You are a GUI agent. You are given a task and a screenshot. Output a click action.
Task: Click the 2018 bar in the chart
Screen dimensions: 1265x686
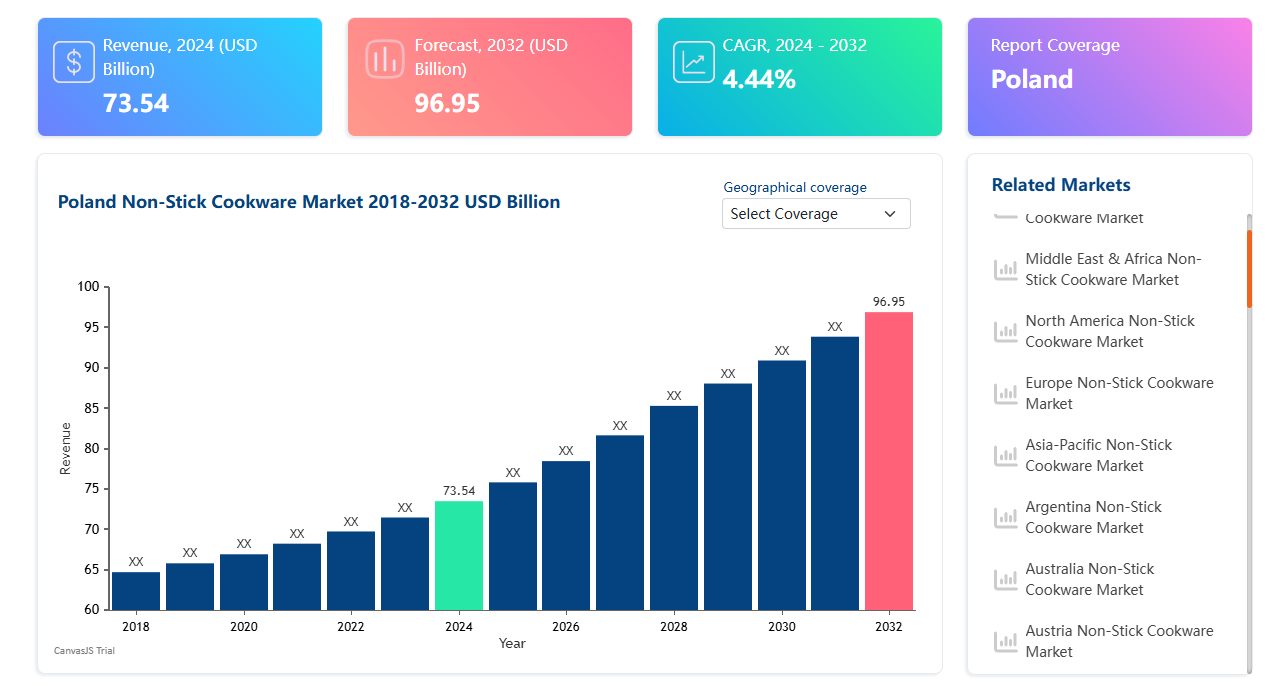pos(136,591)
